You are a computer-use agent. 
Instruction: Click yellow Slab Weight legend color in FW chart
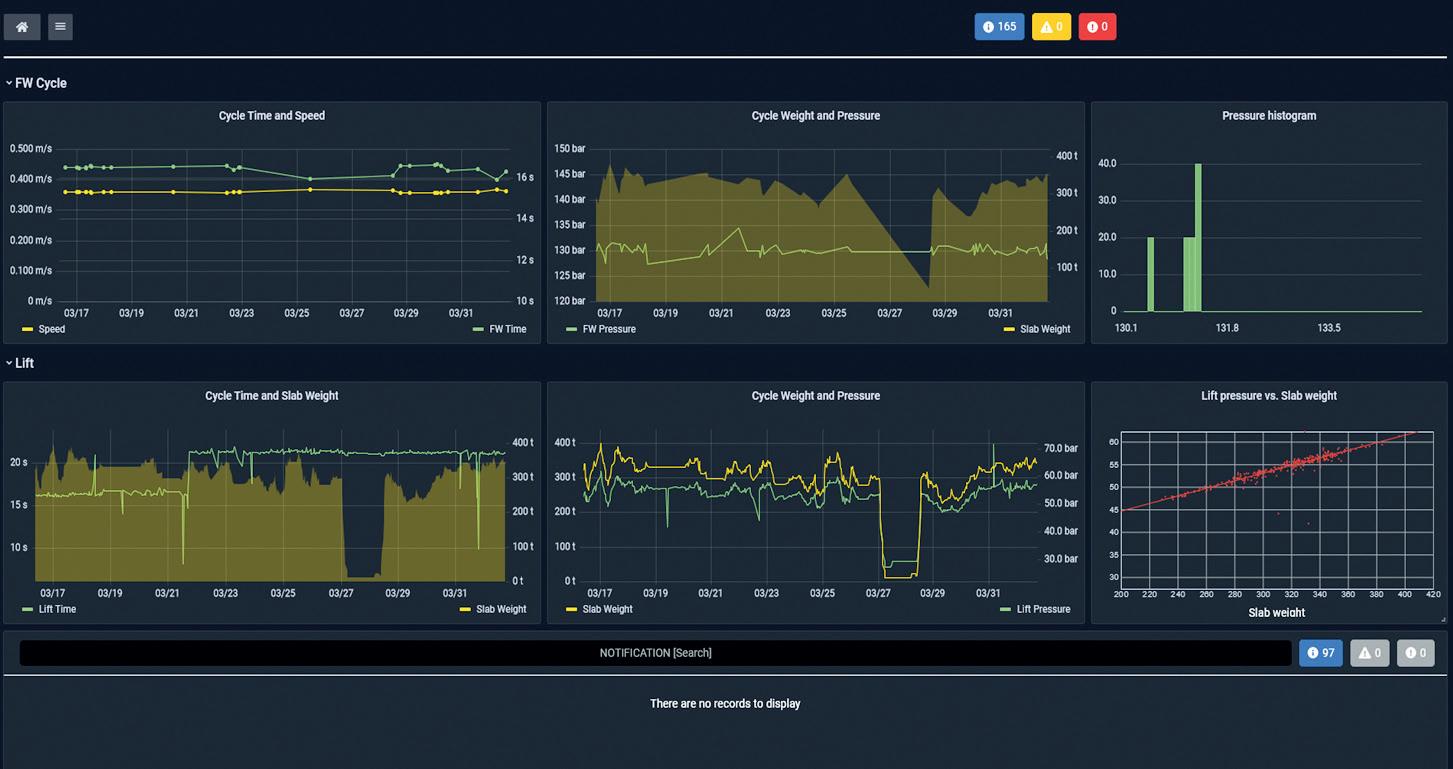(1010, 329)
